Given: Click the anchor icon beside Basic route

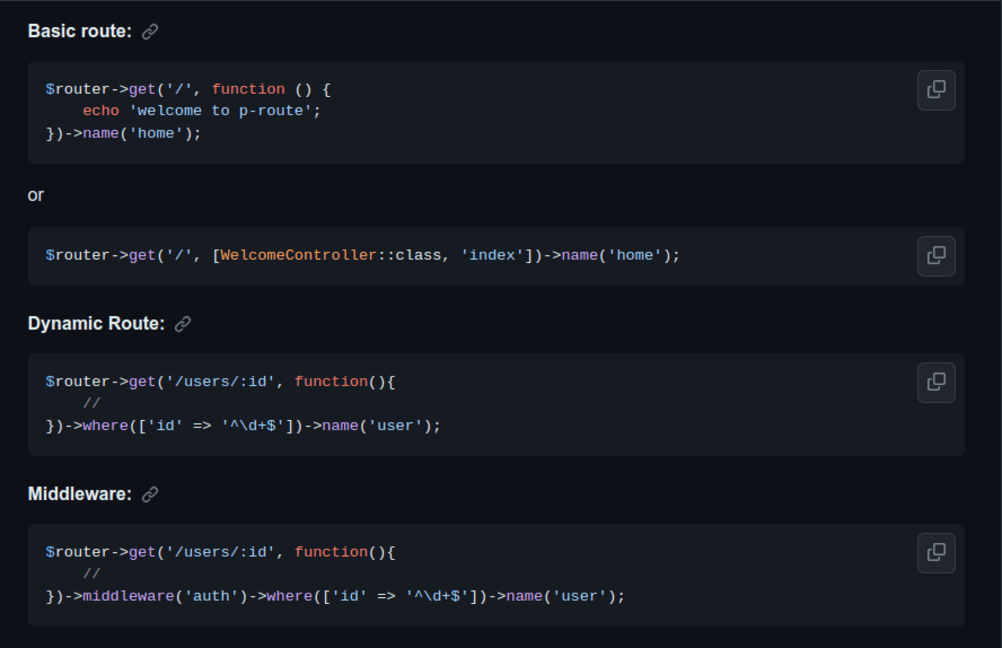Looking at the screenshot, I should [x=150, y=31].
